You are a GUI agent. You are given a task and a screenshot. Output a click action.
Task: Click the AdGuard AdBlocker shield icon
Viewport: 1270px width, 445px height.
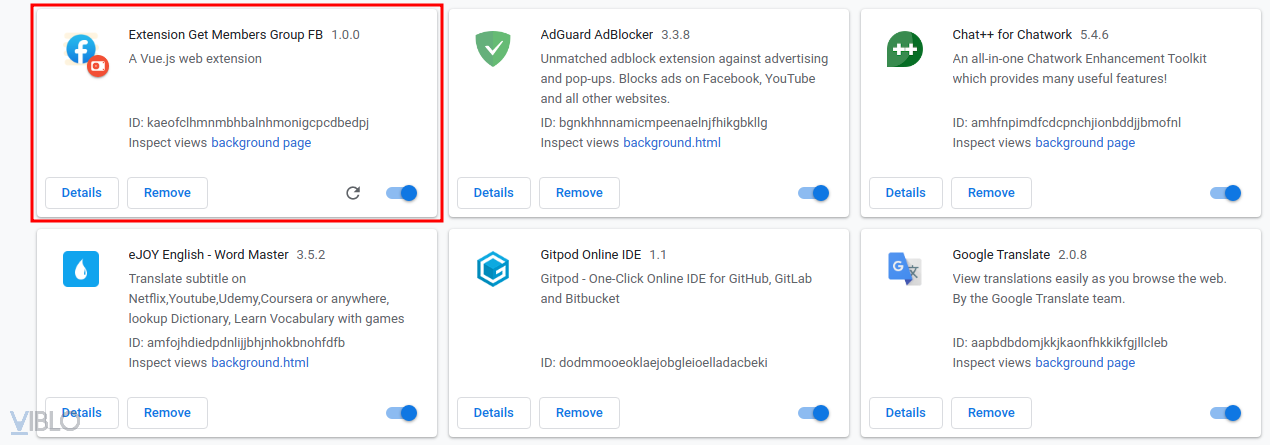(x=493, y=49)
